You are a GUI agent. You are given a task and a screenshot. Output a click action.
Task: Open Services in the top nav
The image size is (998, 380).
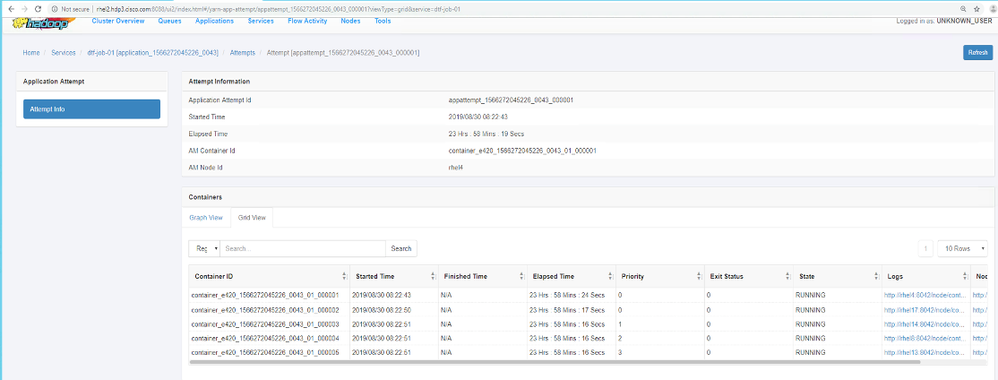(x=260, y=21)
